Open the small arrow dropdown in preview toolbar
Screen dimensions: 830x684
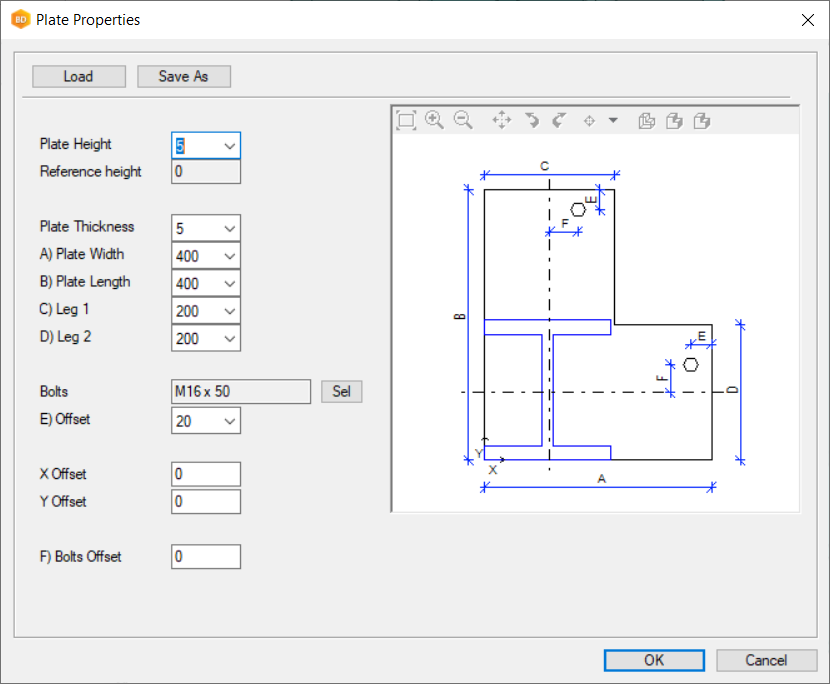click(x=613, y=120)
